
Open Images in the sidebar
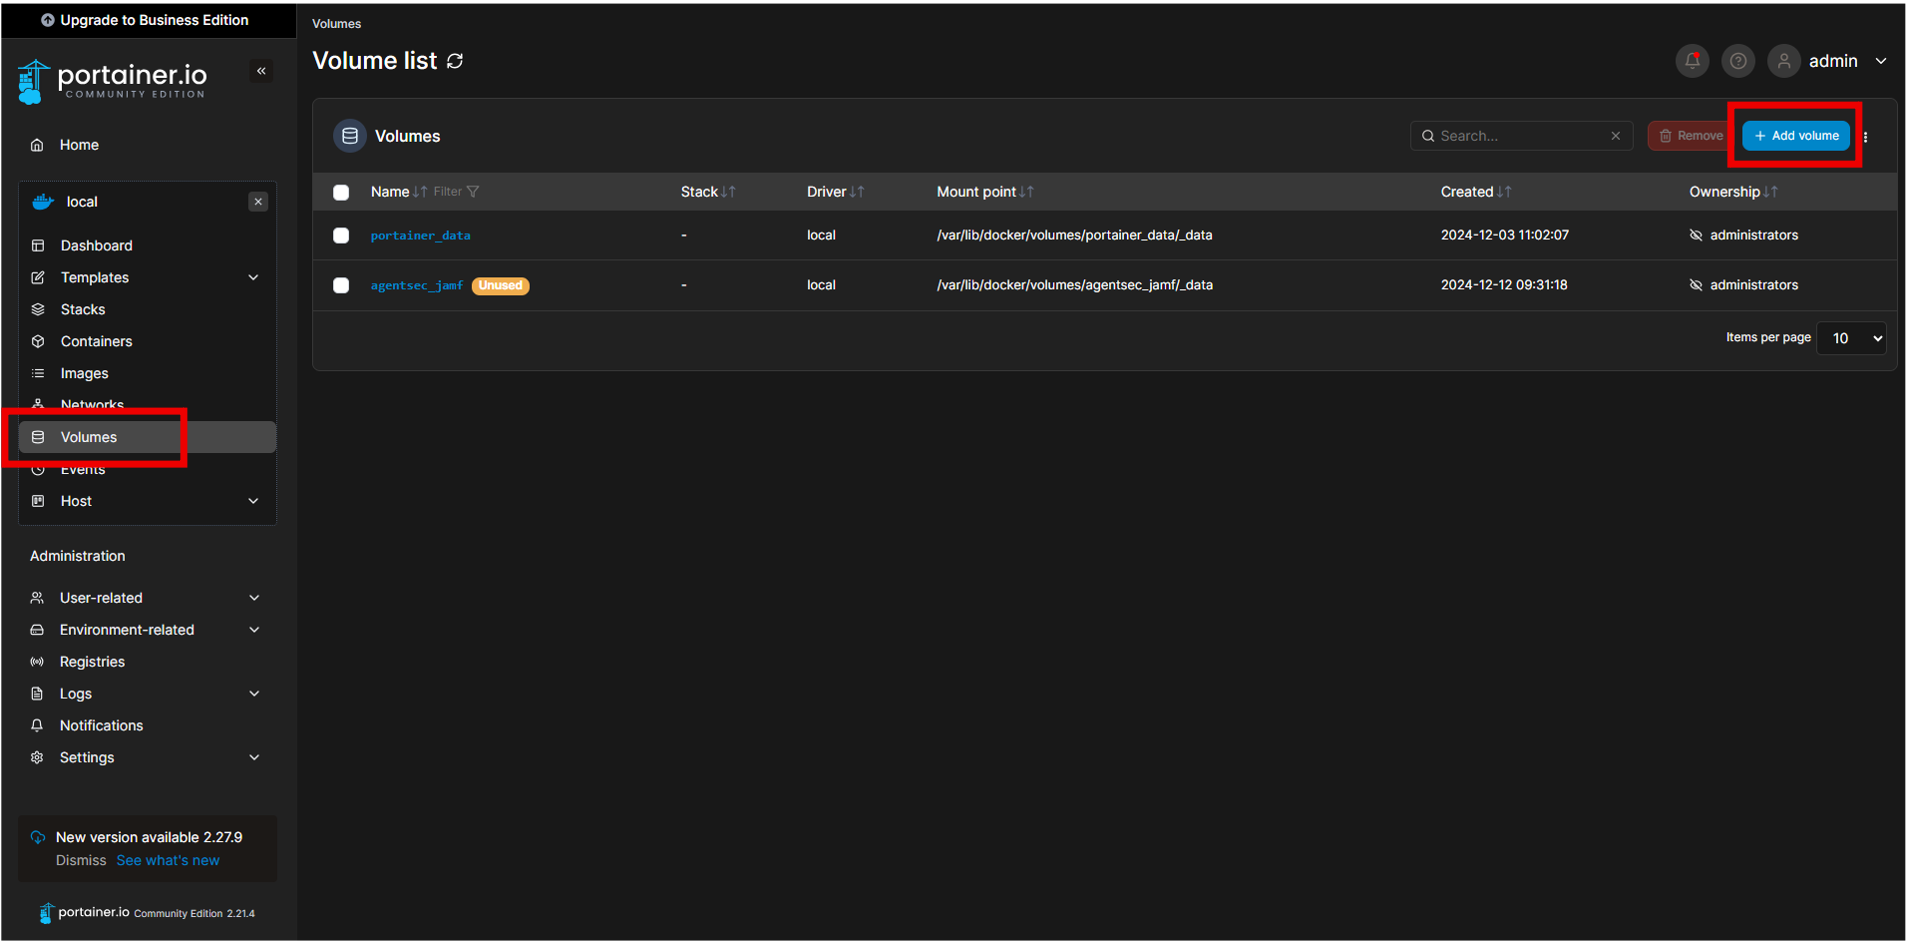coord(84,374)
